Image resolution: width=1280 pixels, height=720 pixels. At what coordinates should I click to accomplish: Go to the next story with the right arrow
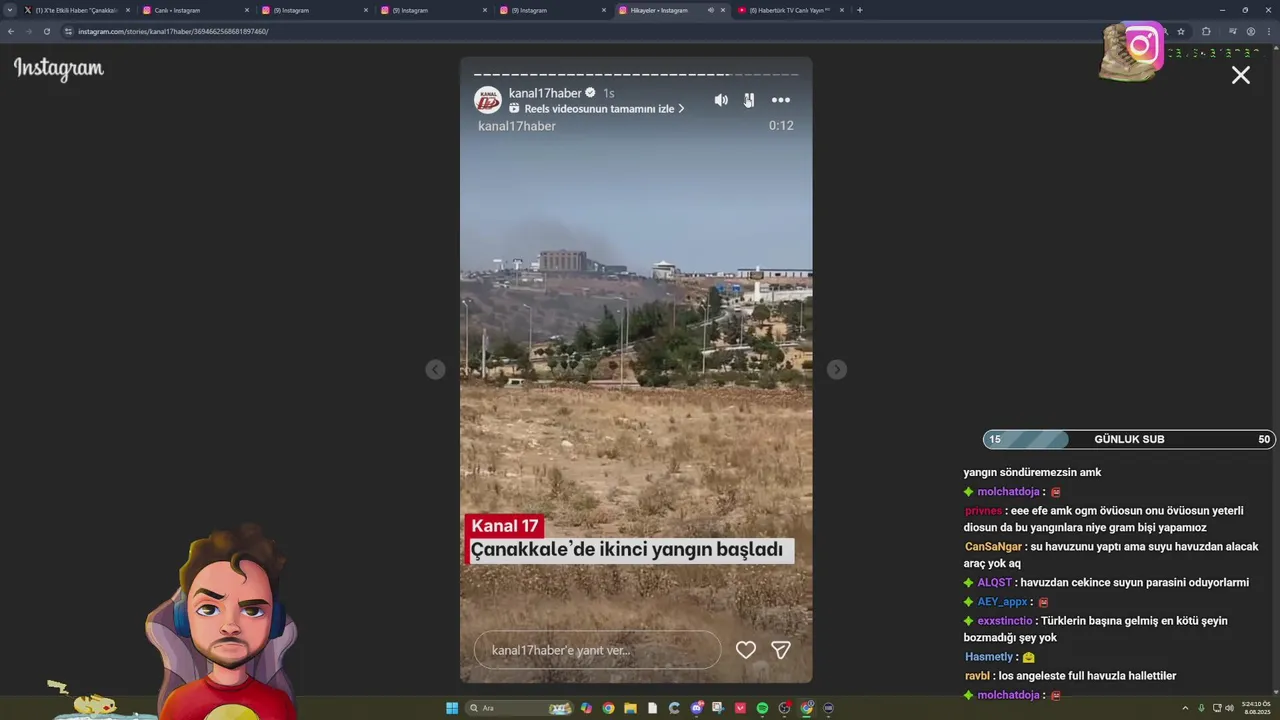click(837, 370)
